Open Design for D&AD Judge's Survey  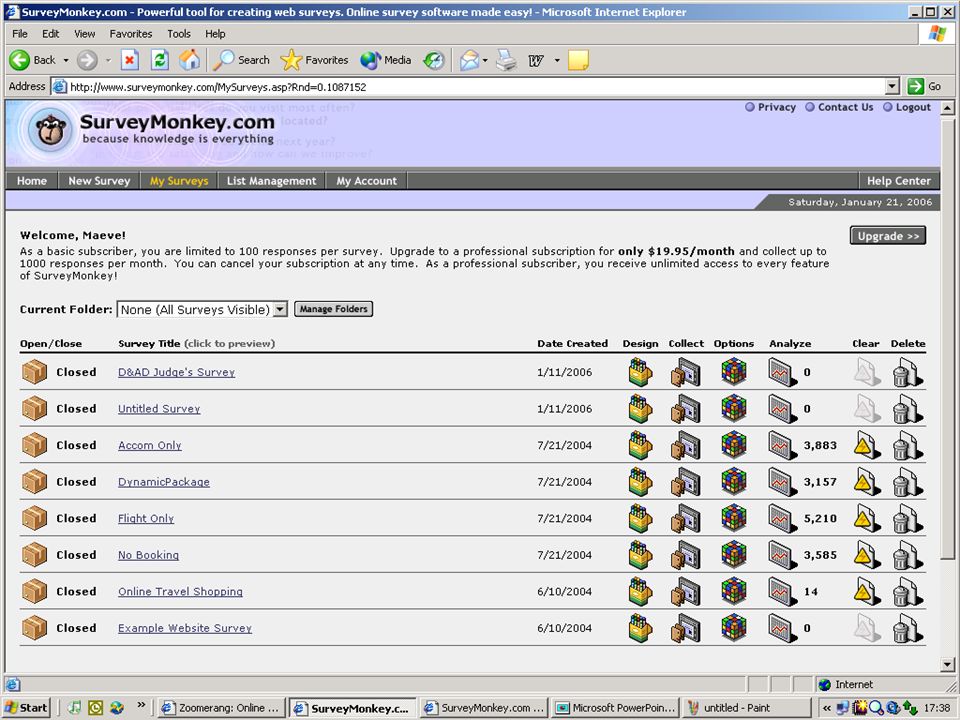tap(640, 372)
